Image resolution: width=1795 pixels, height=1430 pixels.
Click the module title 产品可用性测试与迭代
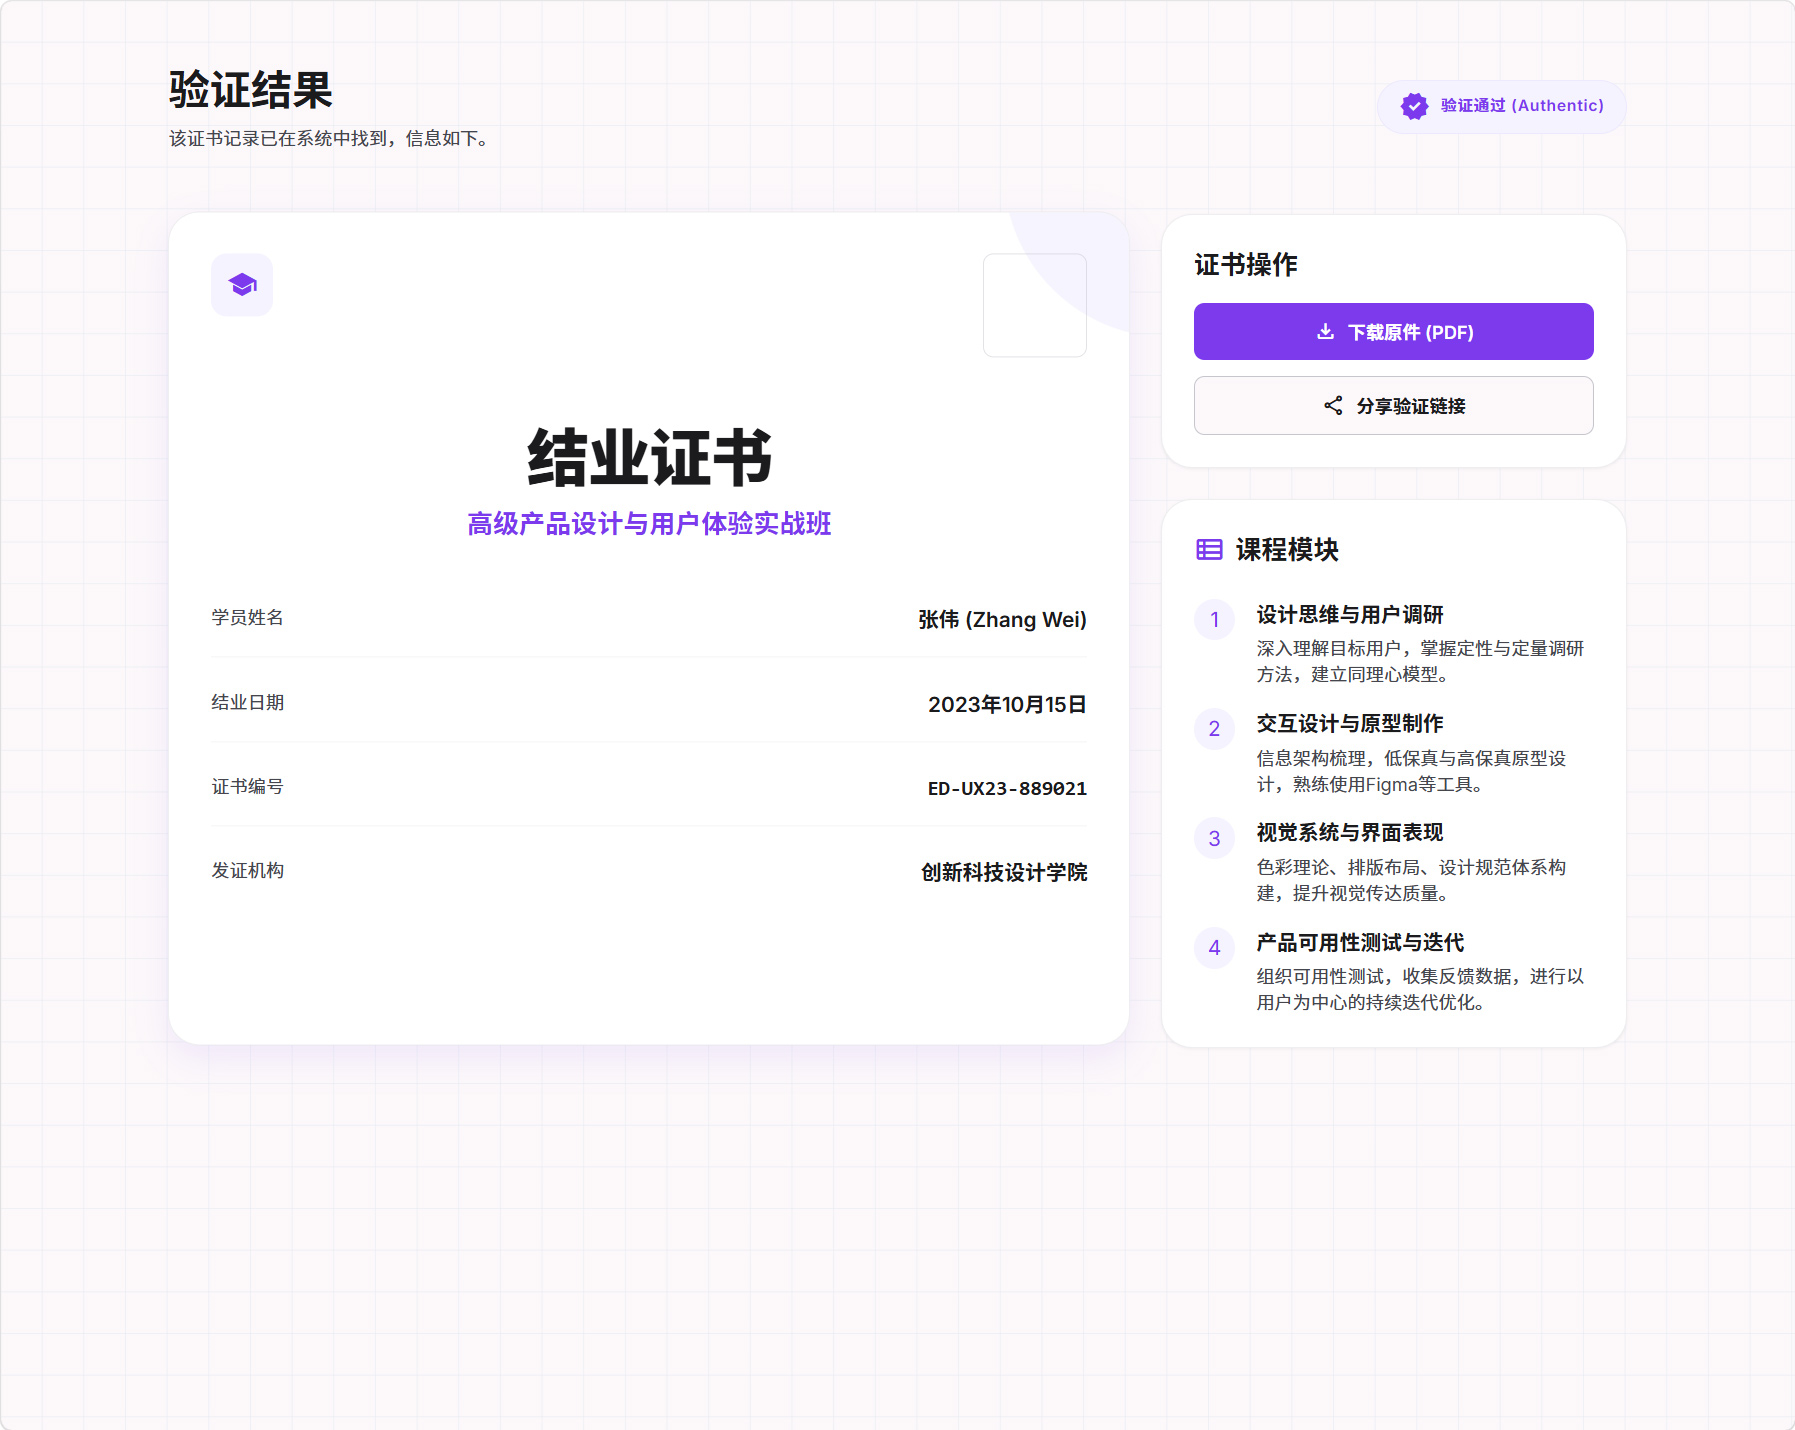pyautogui.click(x=1360, y=942)
